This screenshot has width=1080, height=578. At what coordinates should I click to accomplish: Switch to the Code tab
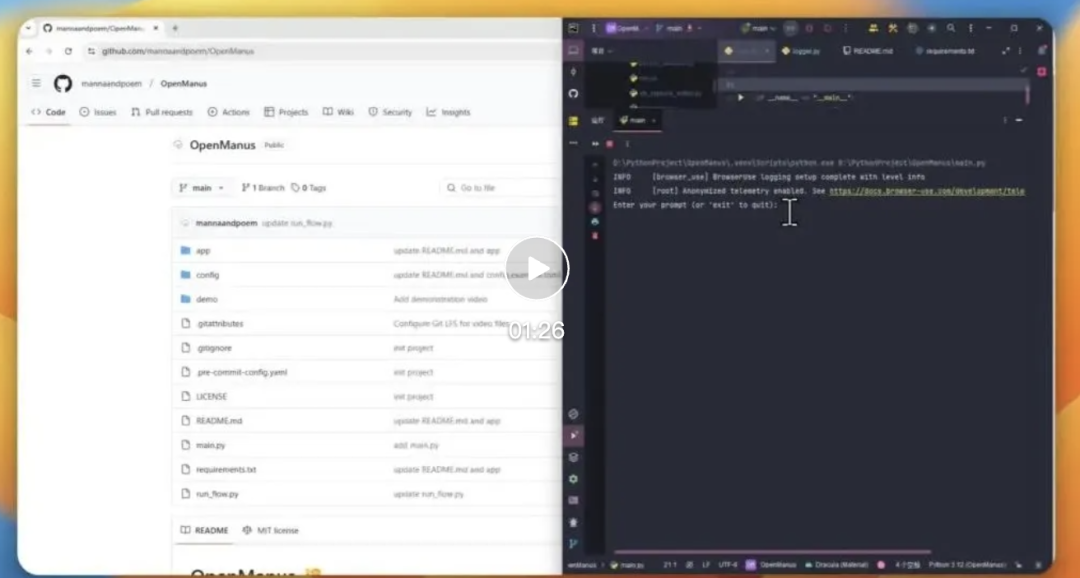(48, 112)
